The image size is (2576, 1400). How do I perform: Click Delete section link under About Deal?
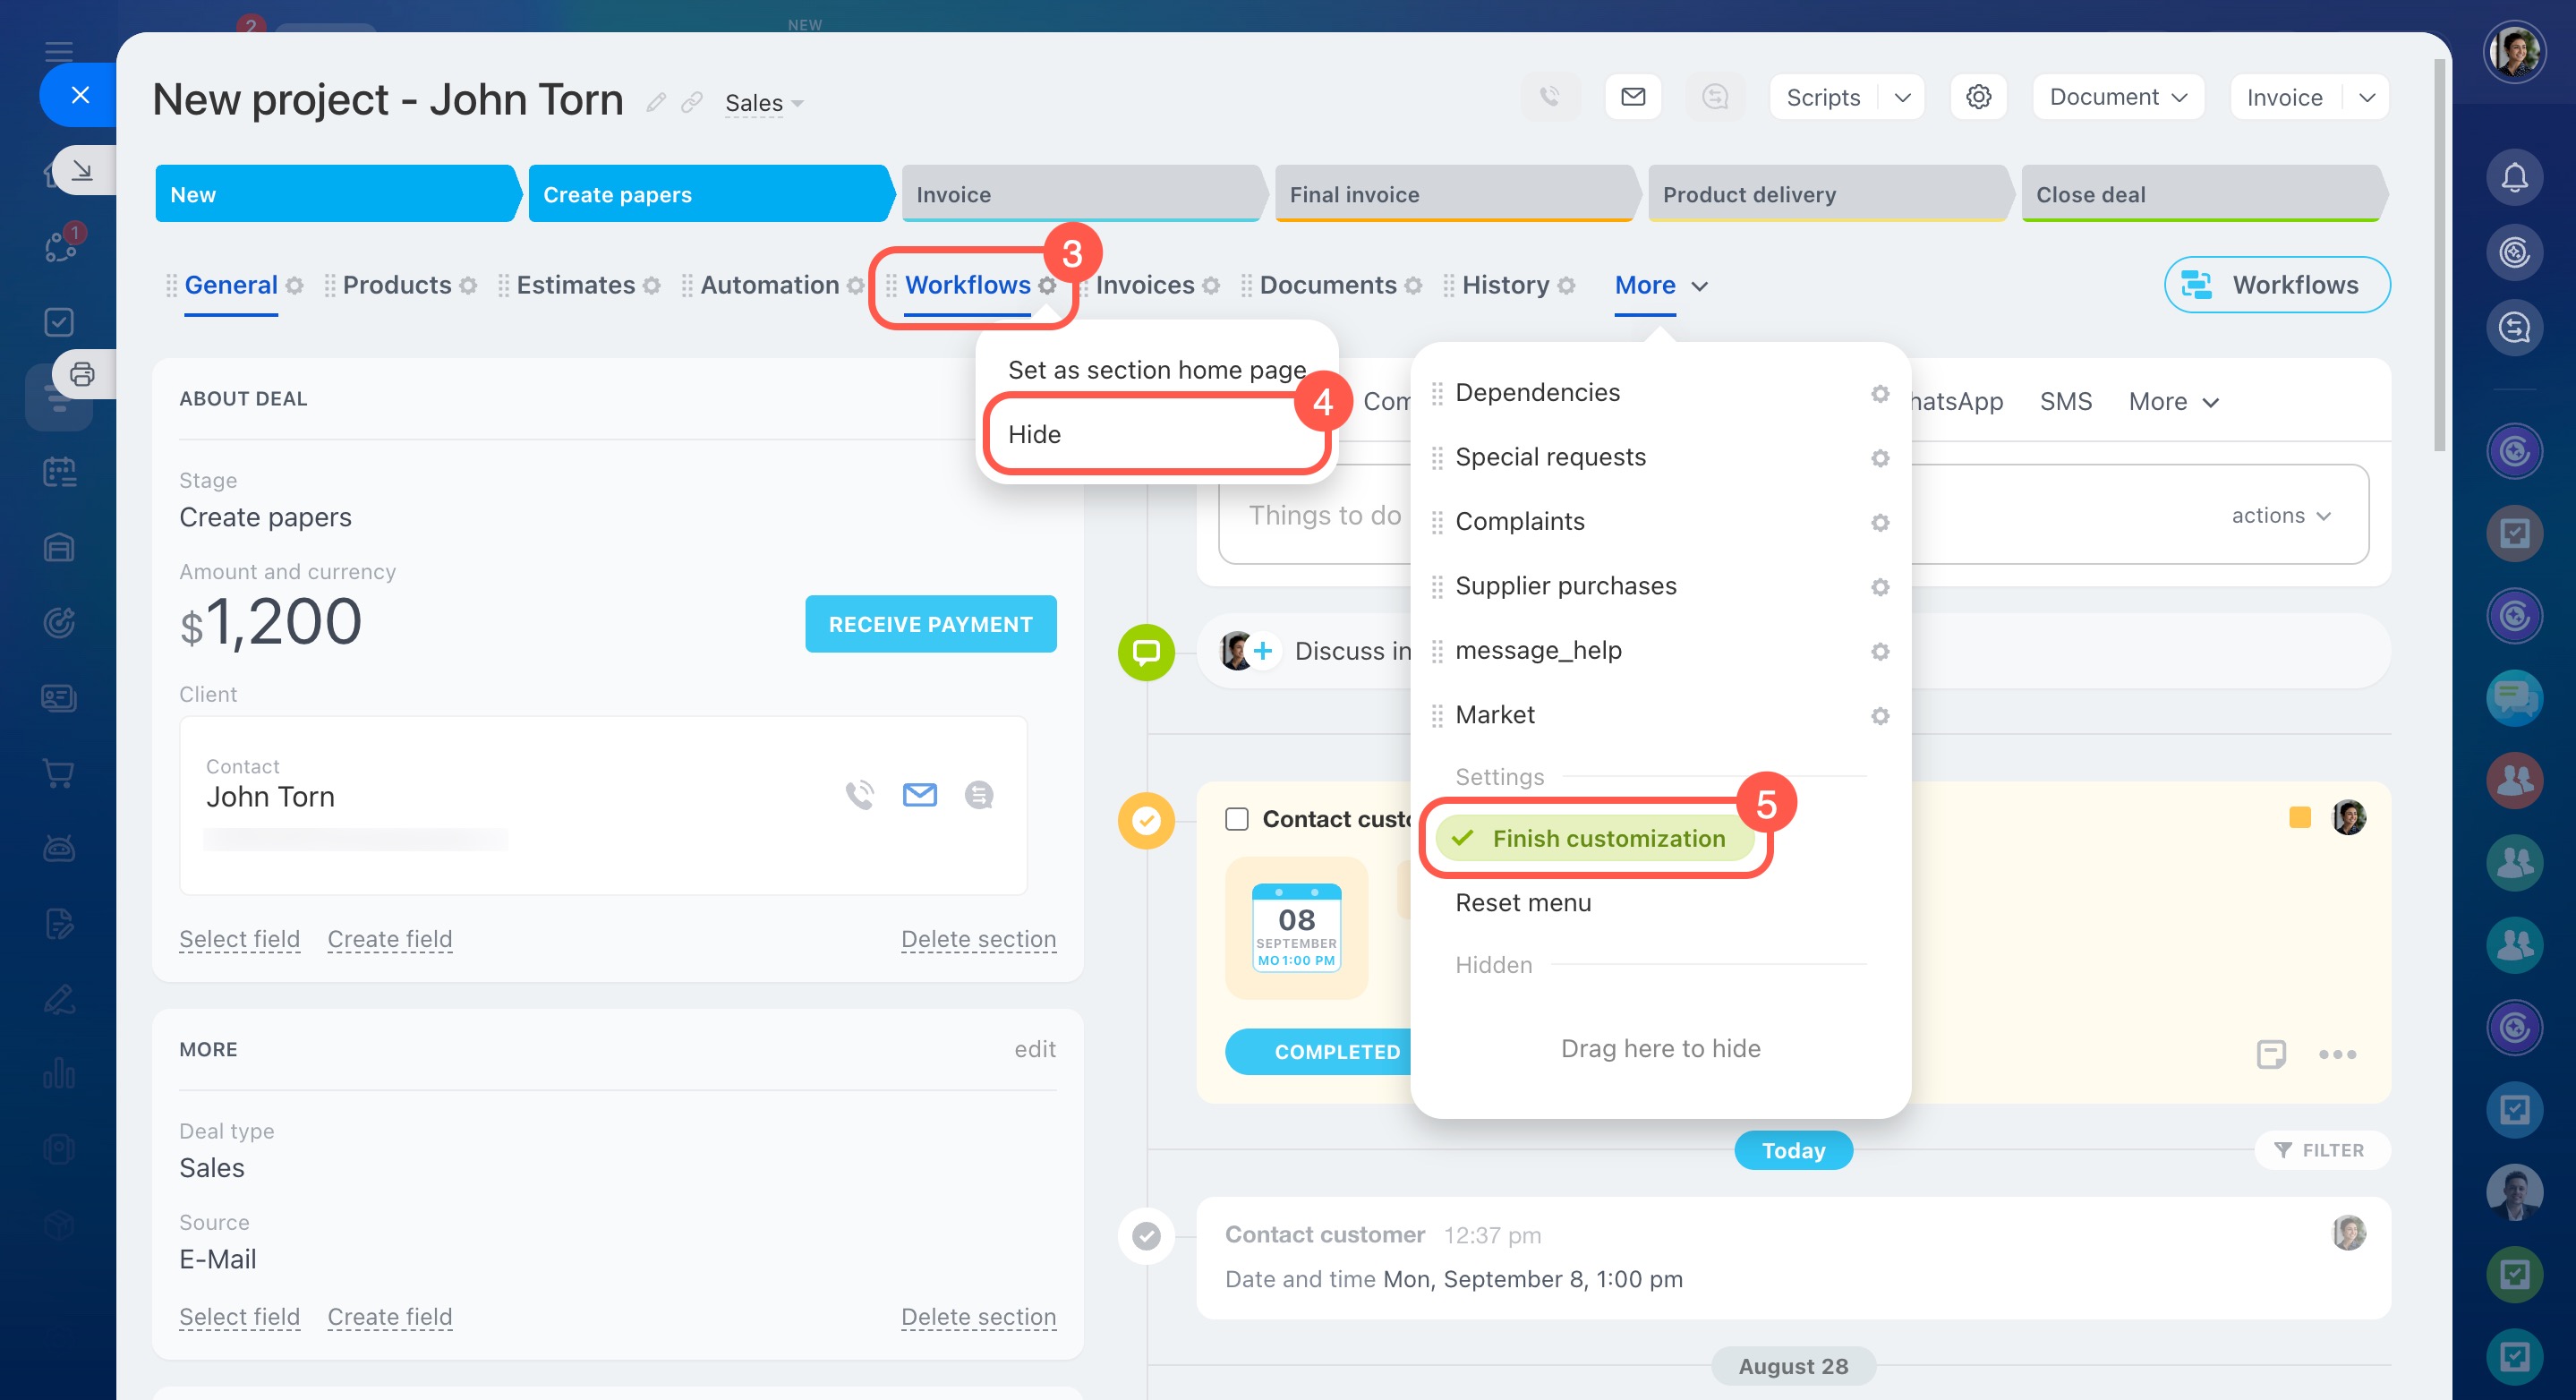pyautogui.click(x=977, y=939)
